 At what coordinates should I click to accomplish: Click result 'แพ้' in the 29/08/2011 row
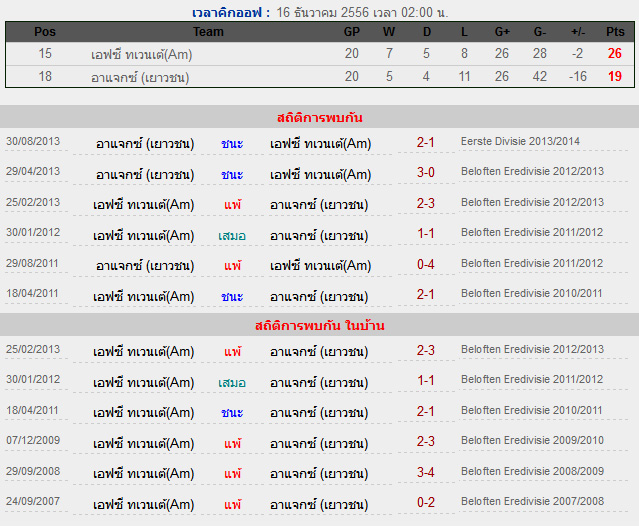(232, 266)
